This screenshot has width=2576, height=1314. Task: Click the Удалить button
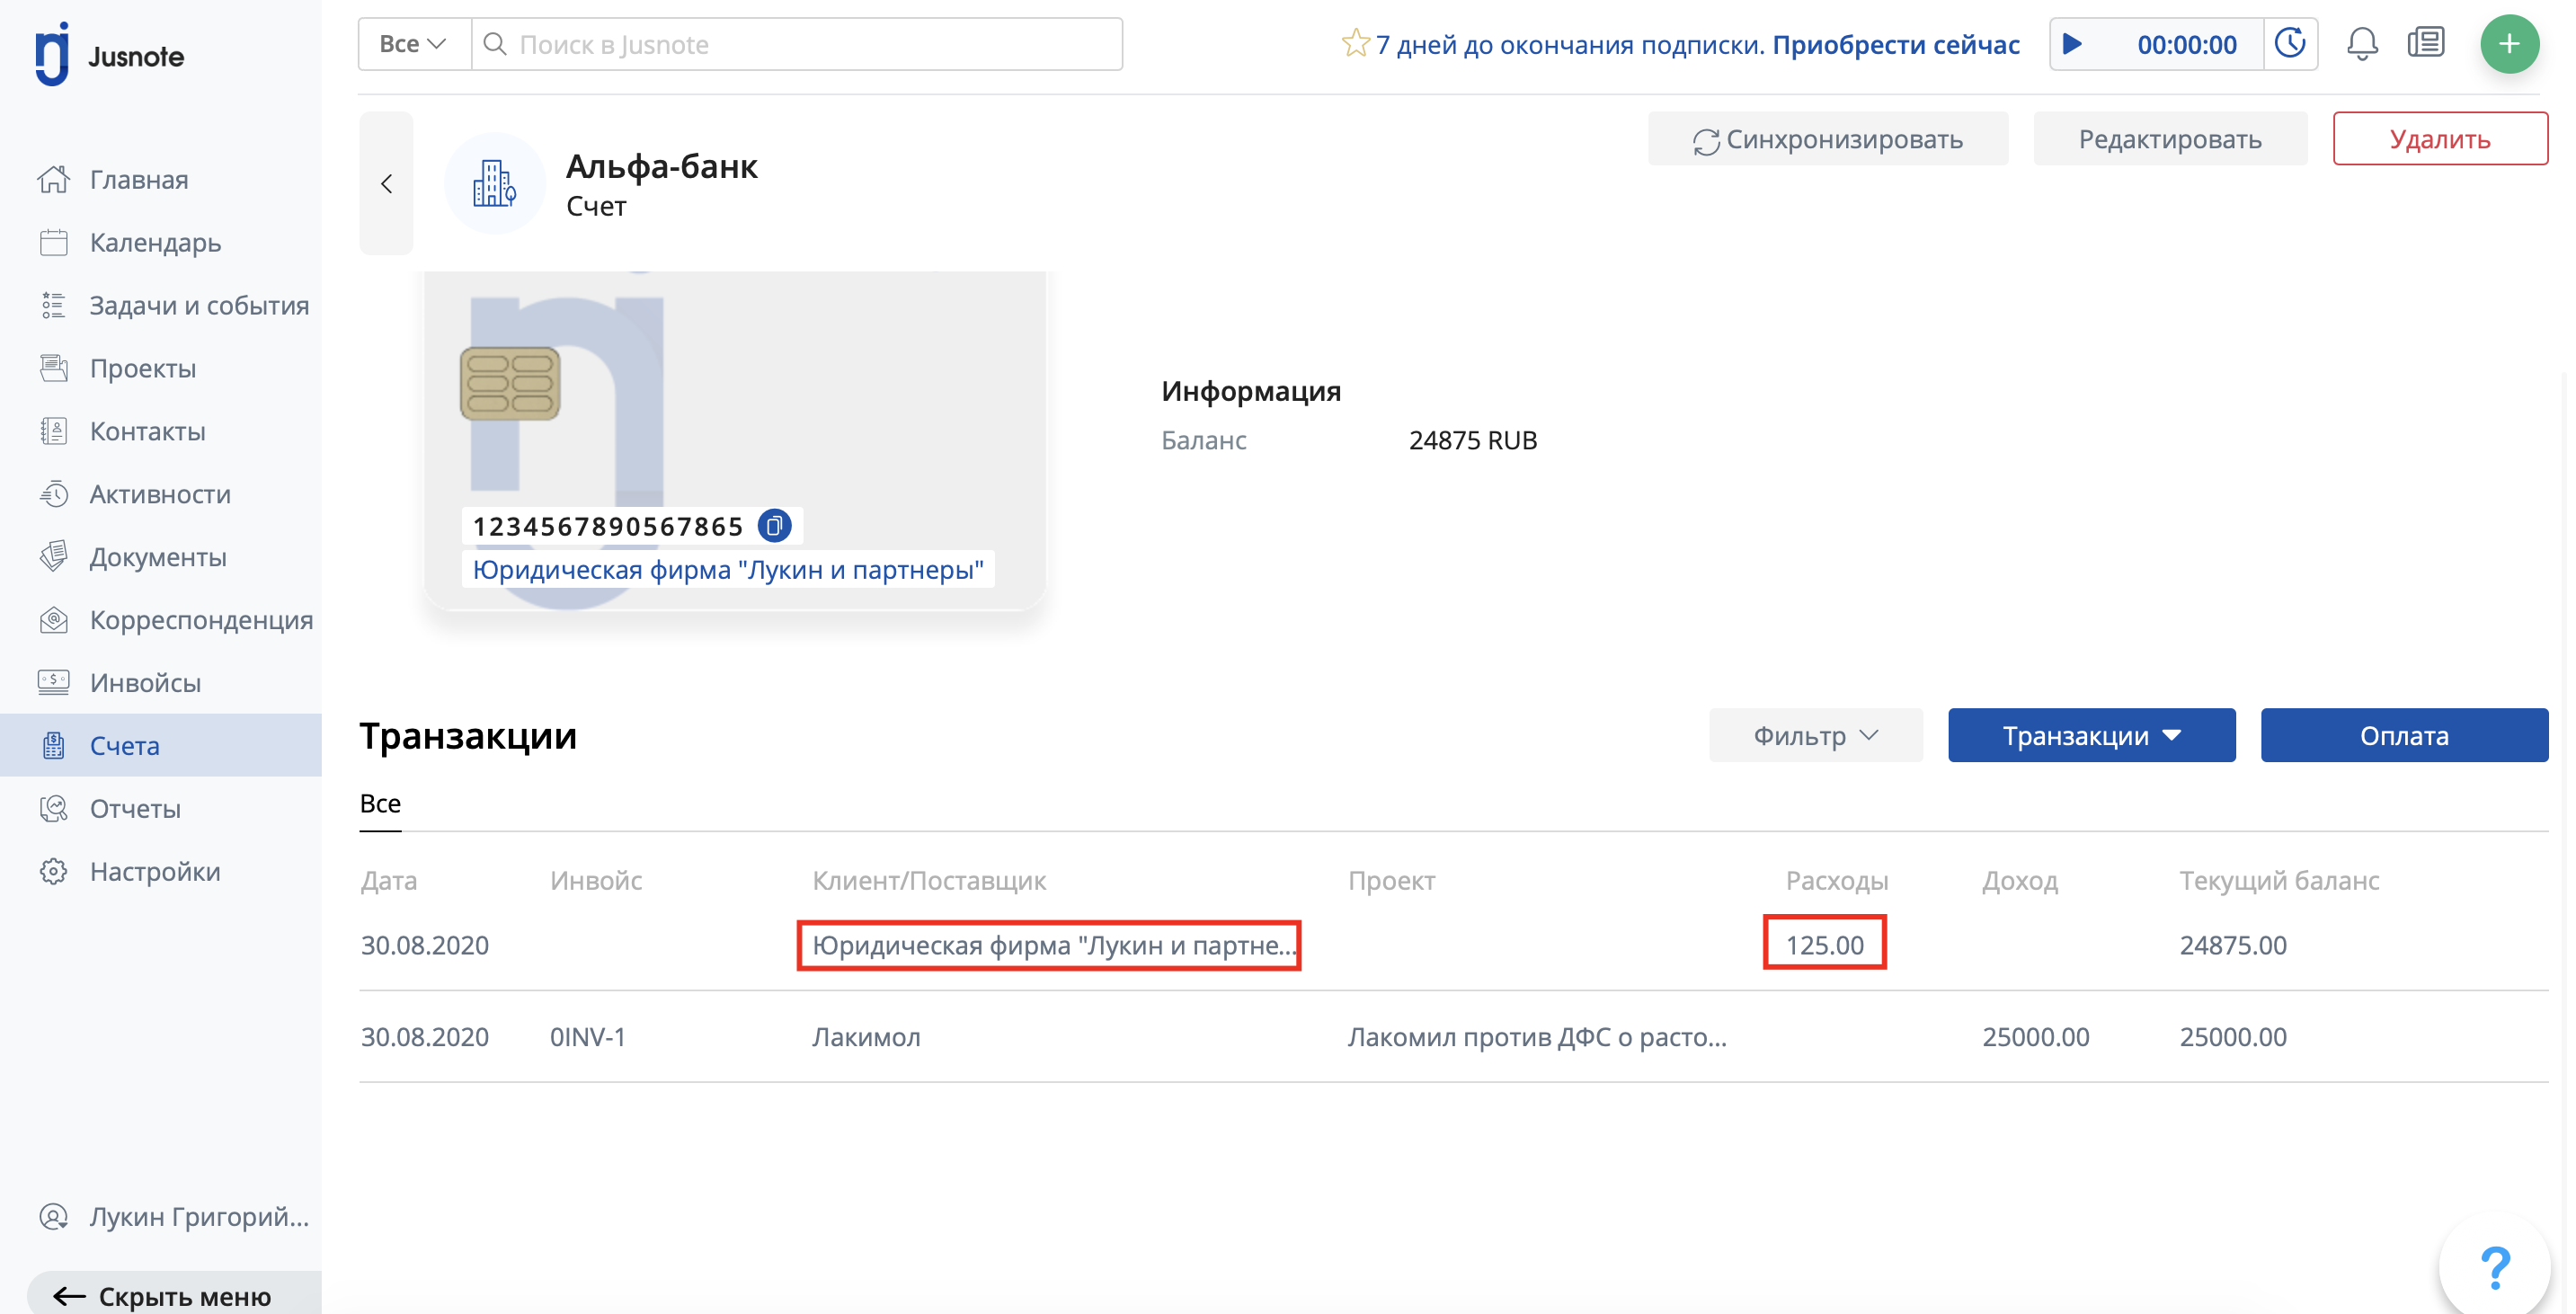tap(2440, 139)
